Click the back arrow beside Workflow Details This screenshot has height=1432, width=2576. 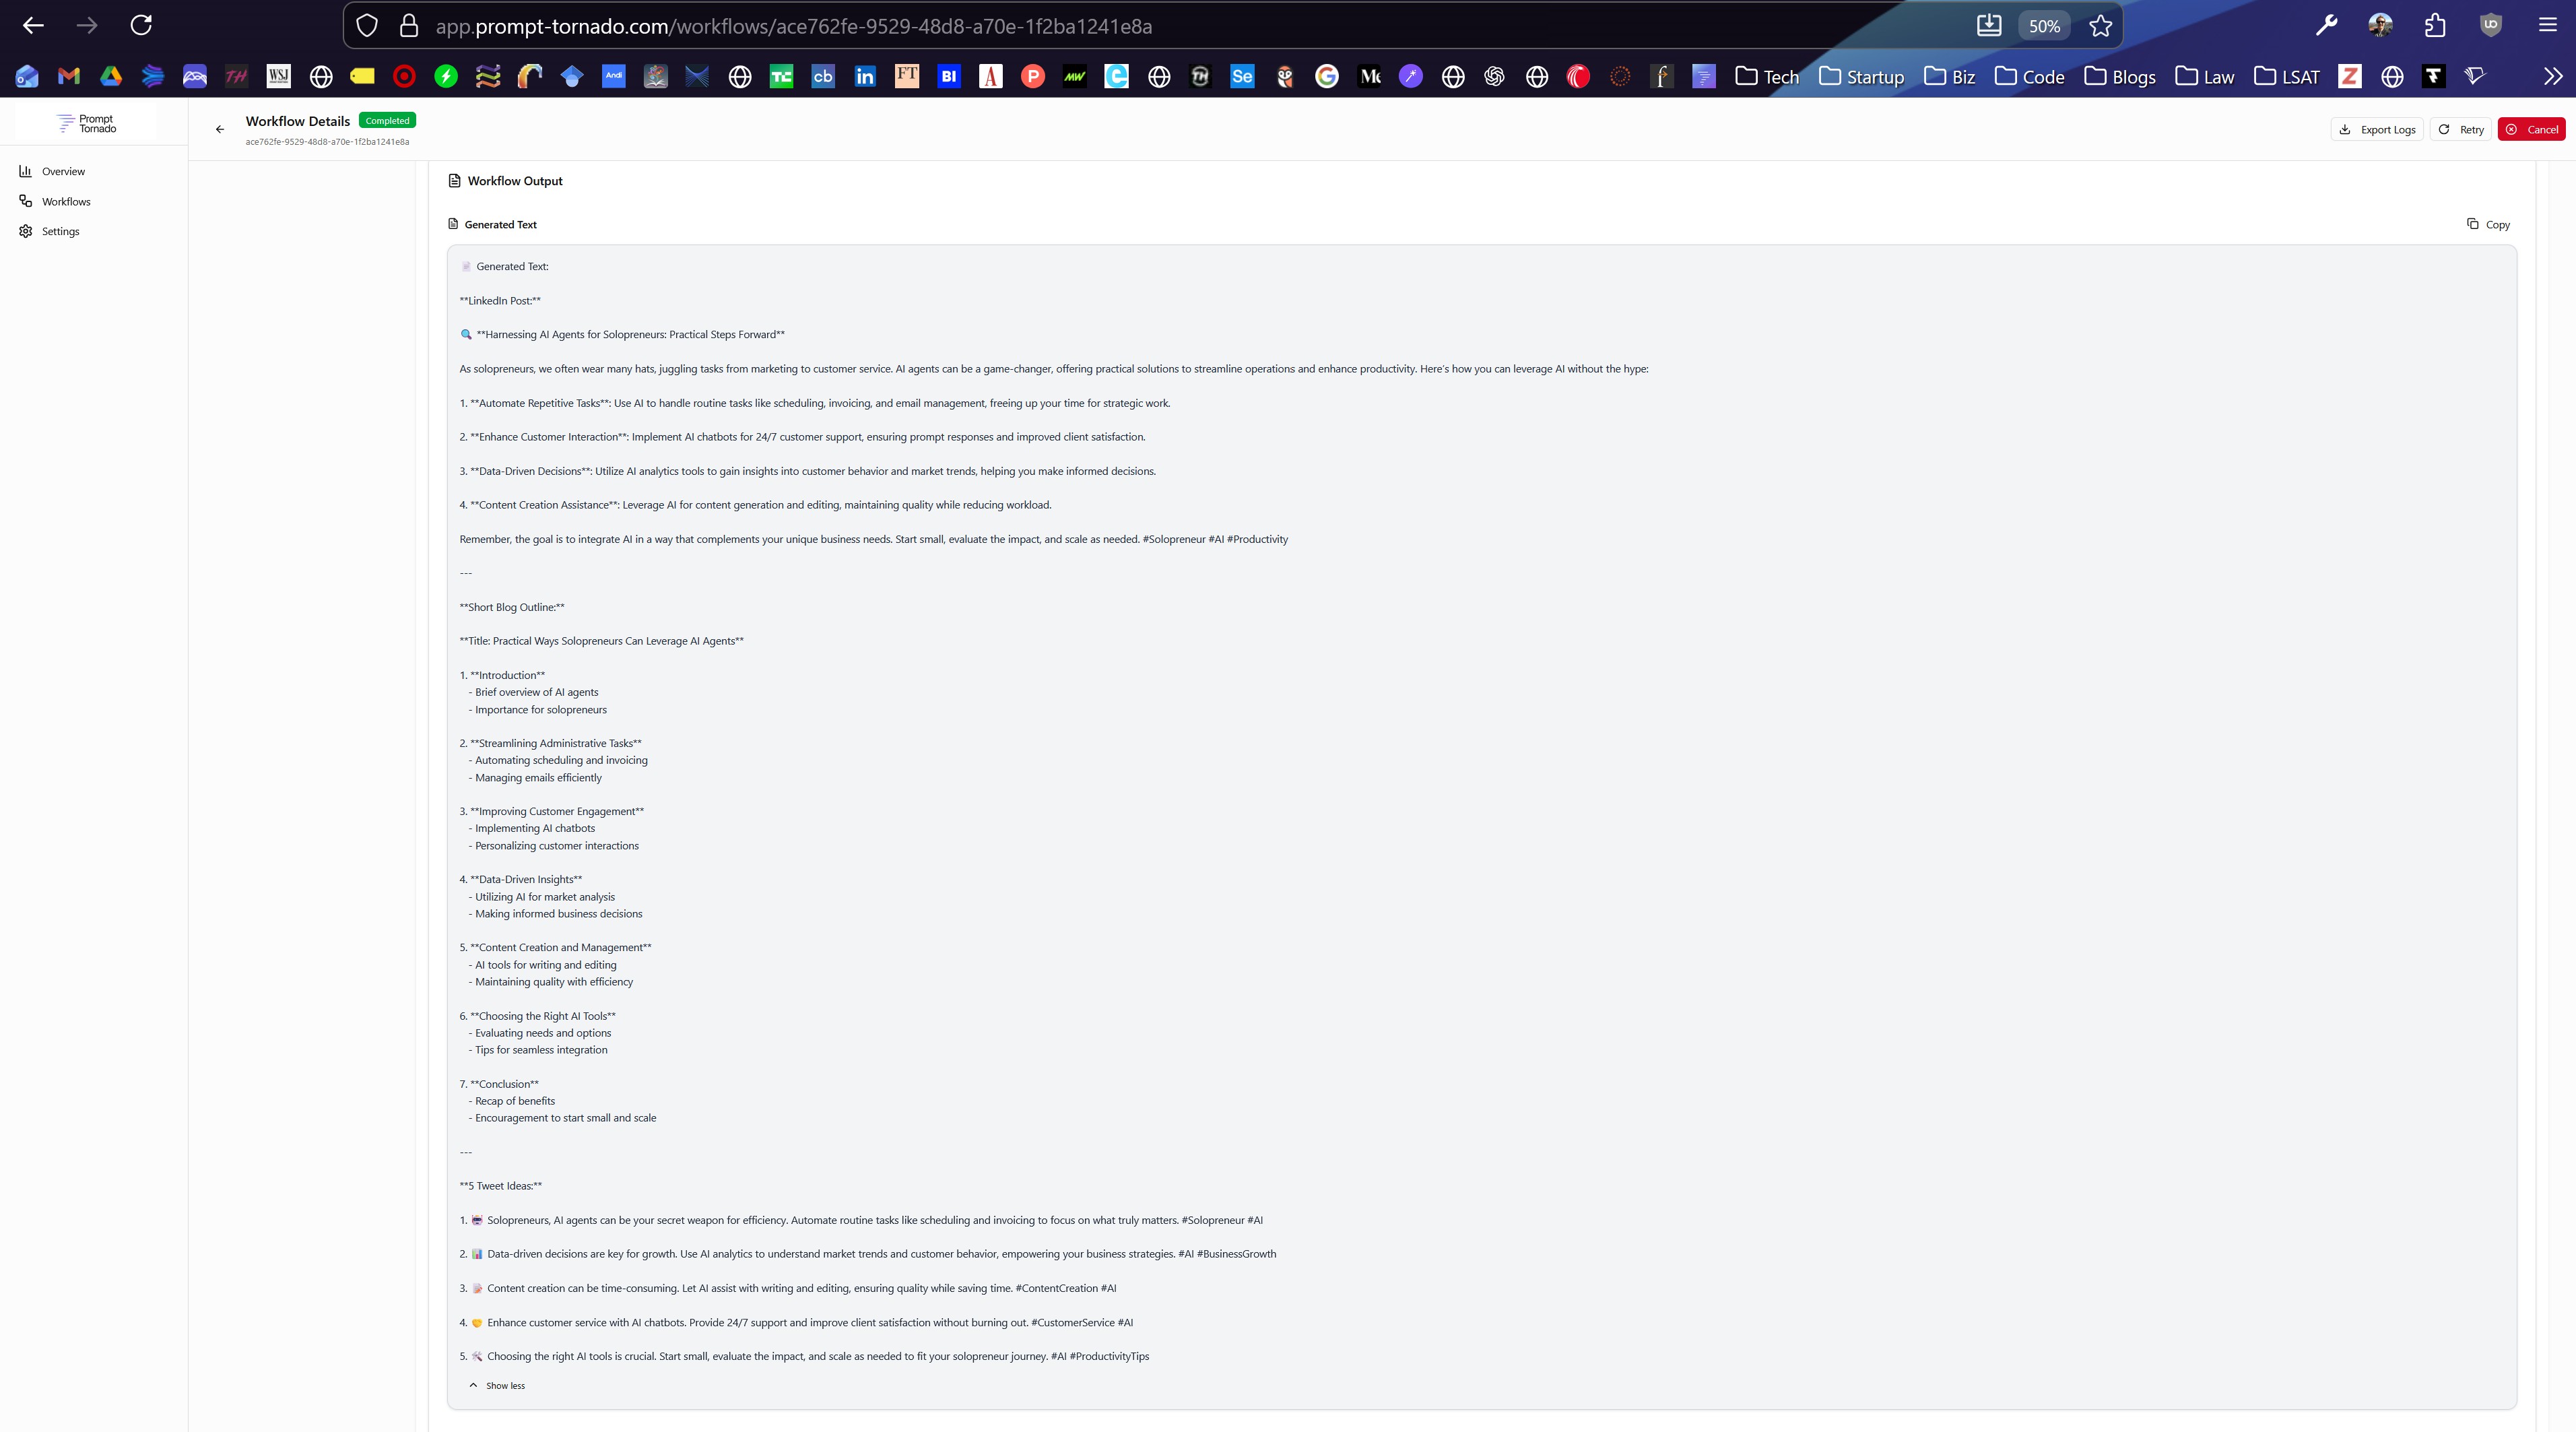pos(220,129)
